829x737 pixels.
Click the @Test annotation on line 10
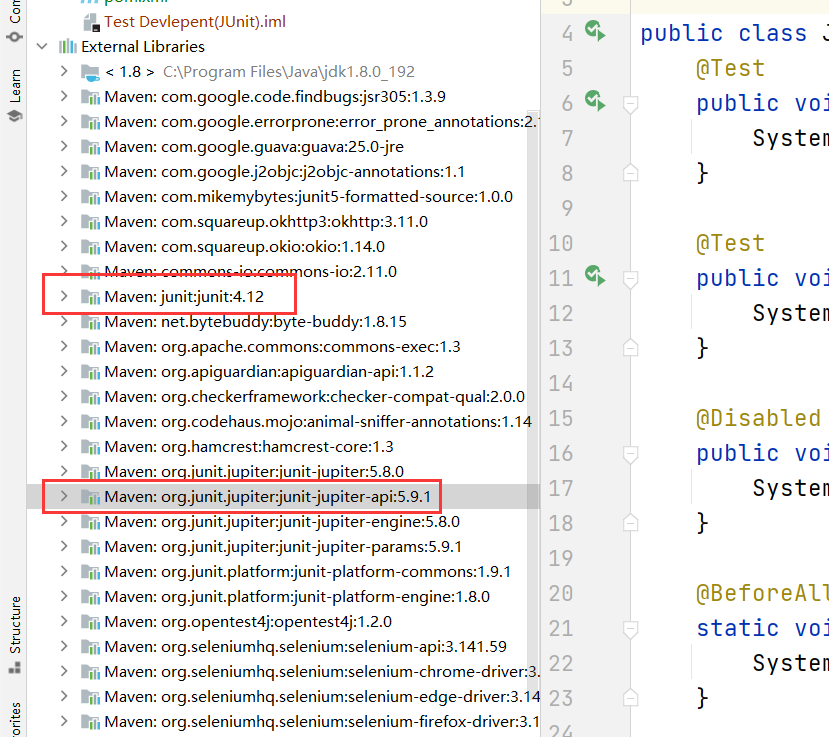[730, 243]
